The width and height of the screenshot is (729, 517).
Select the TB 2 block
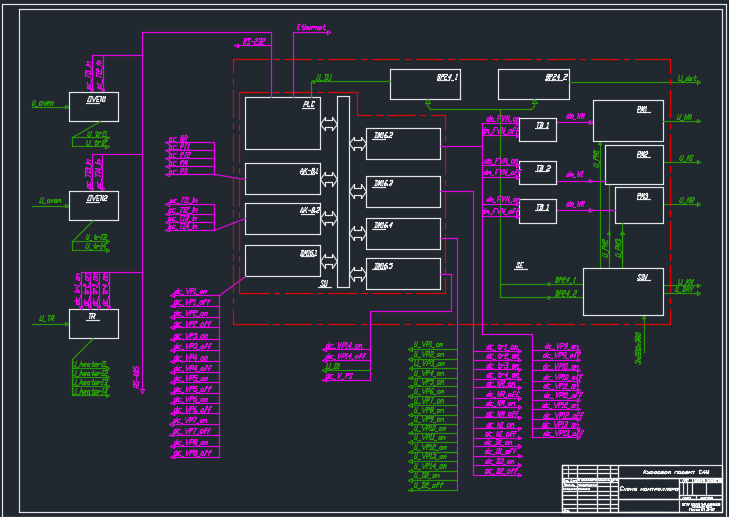pyautogui.click(x=538, y=172)
